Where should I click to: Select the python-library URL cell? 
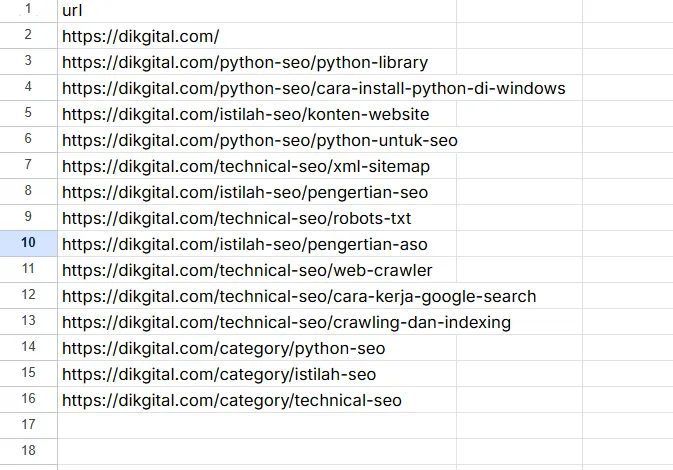tap(244, 62)
